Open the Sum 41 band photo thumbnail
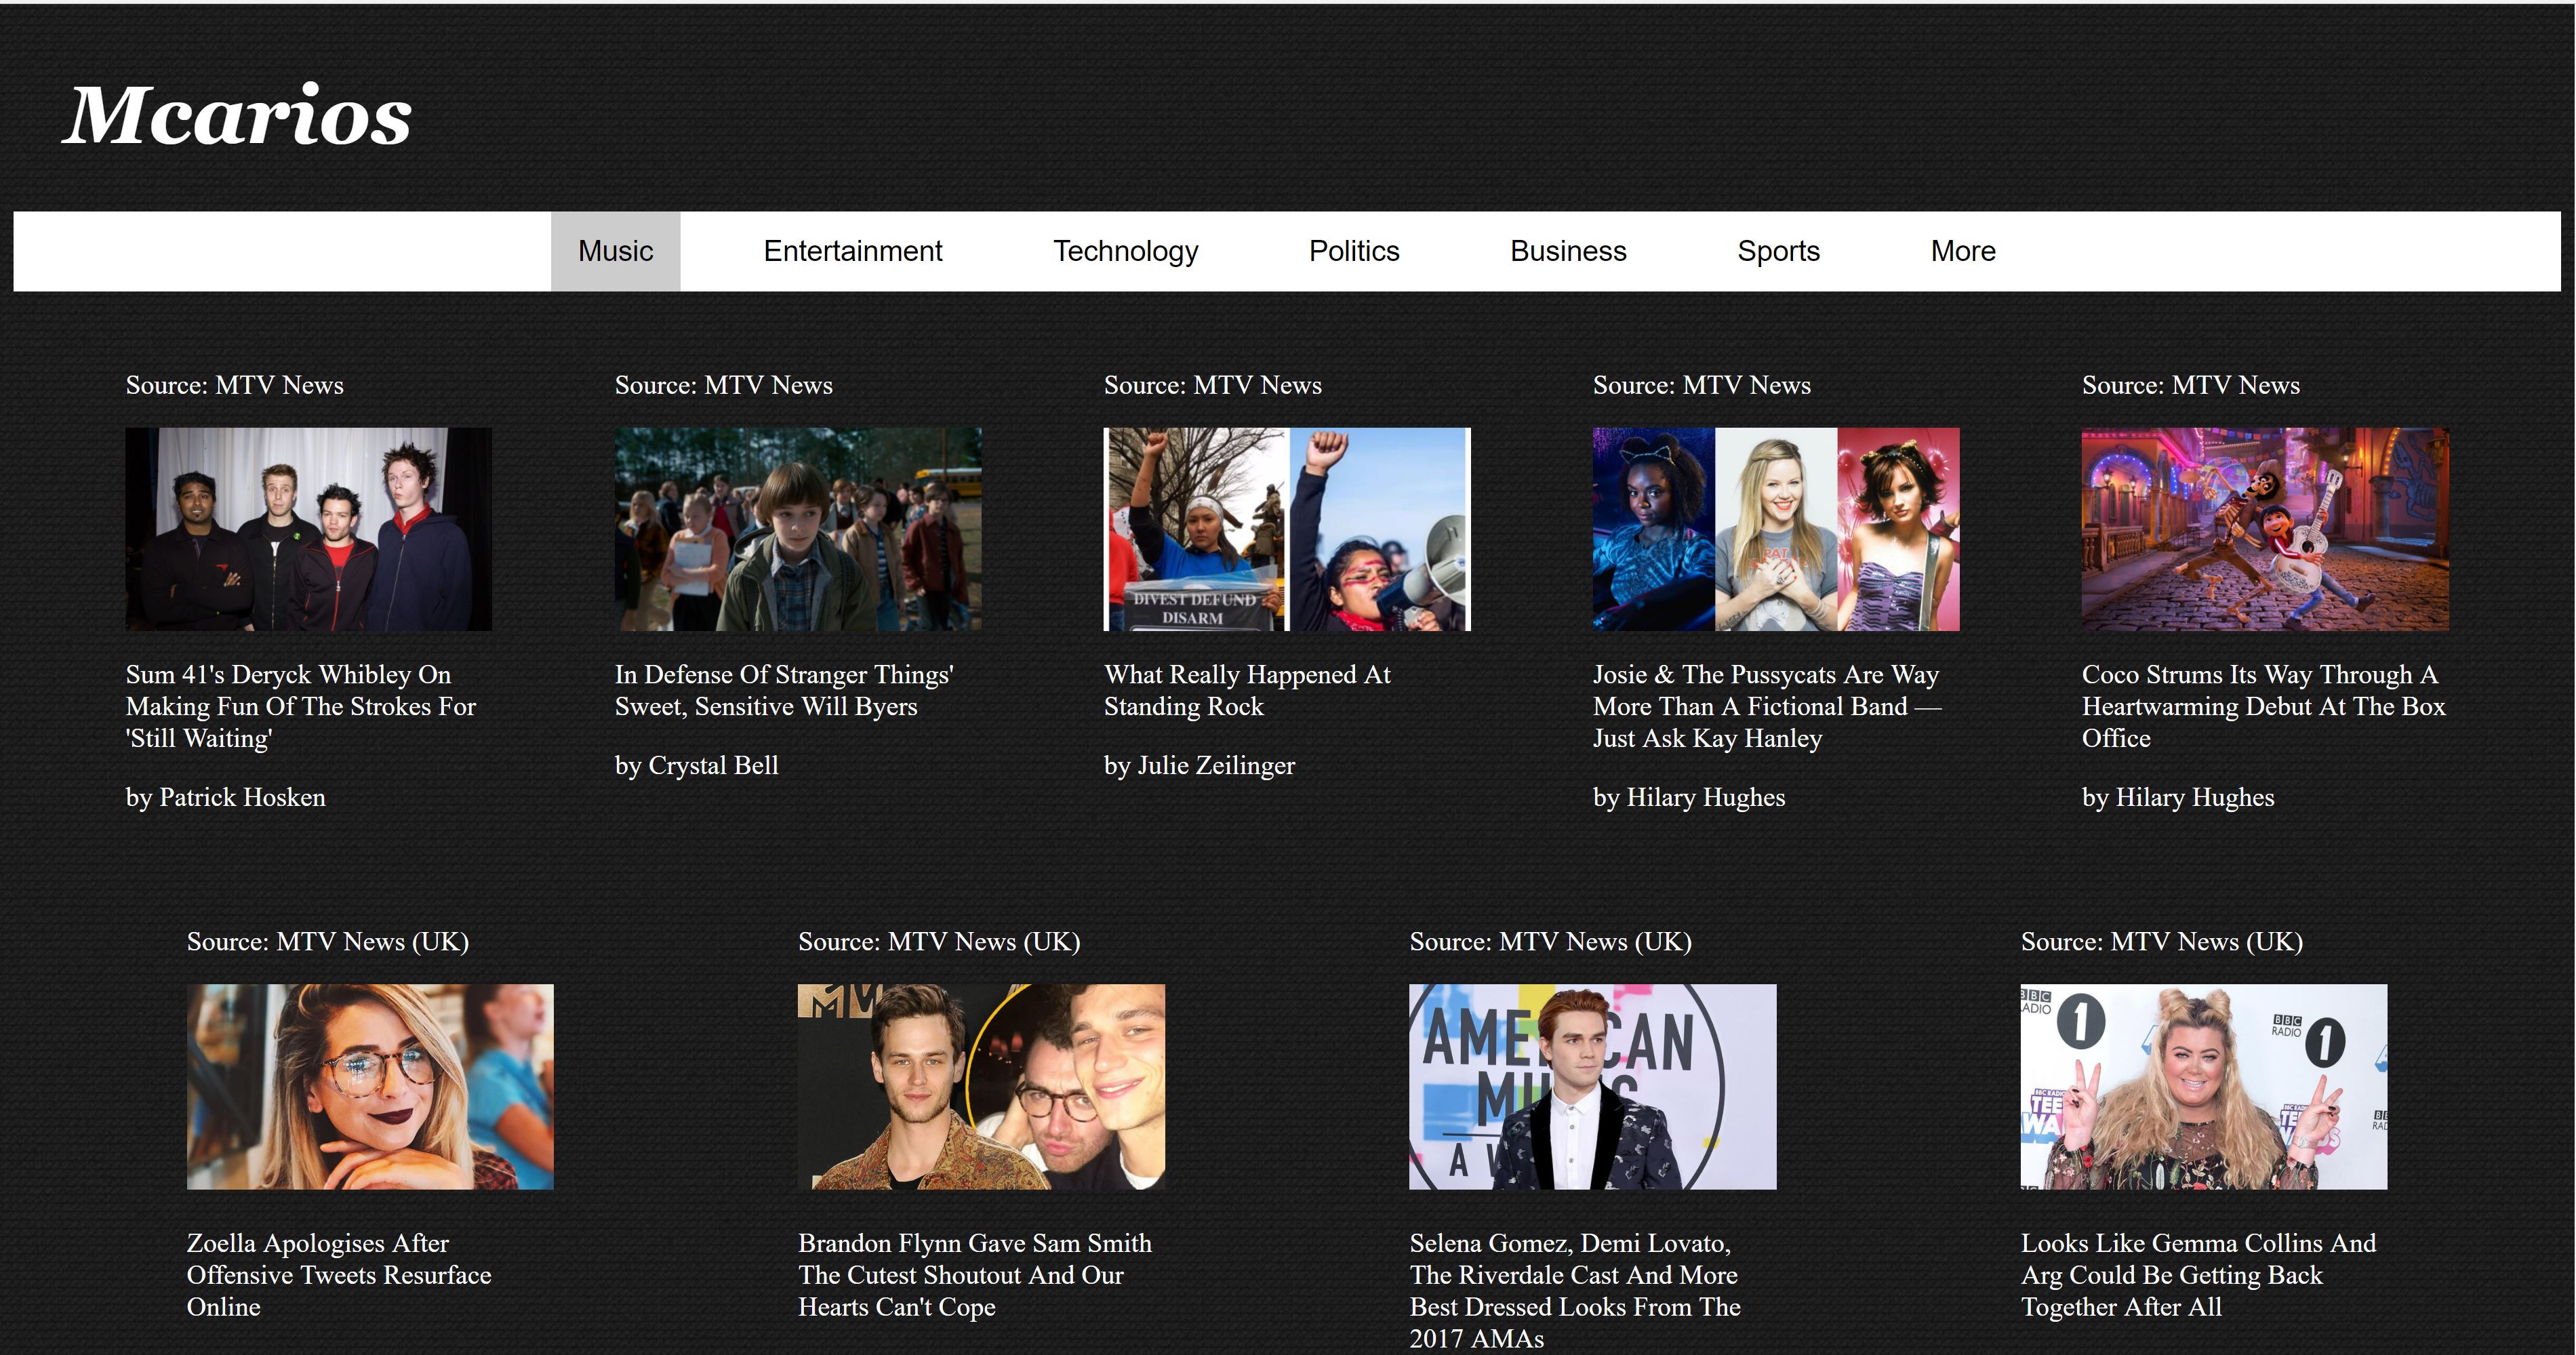The image size is (2576, 1355). pos(309,529)
